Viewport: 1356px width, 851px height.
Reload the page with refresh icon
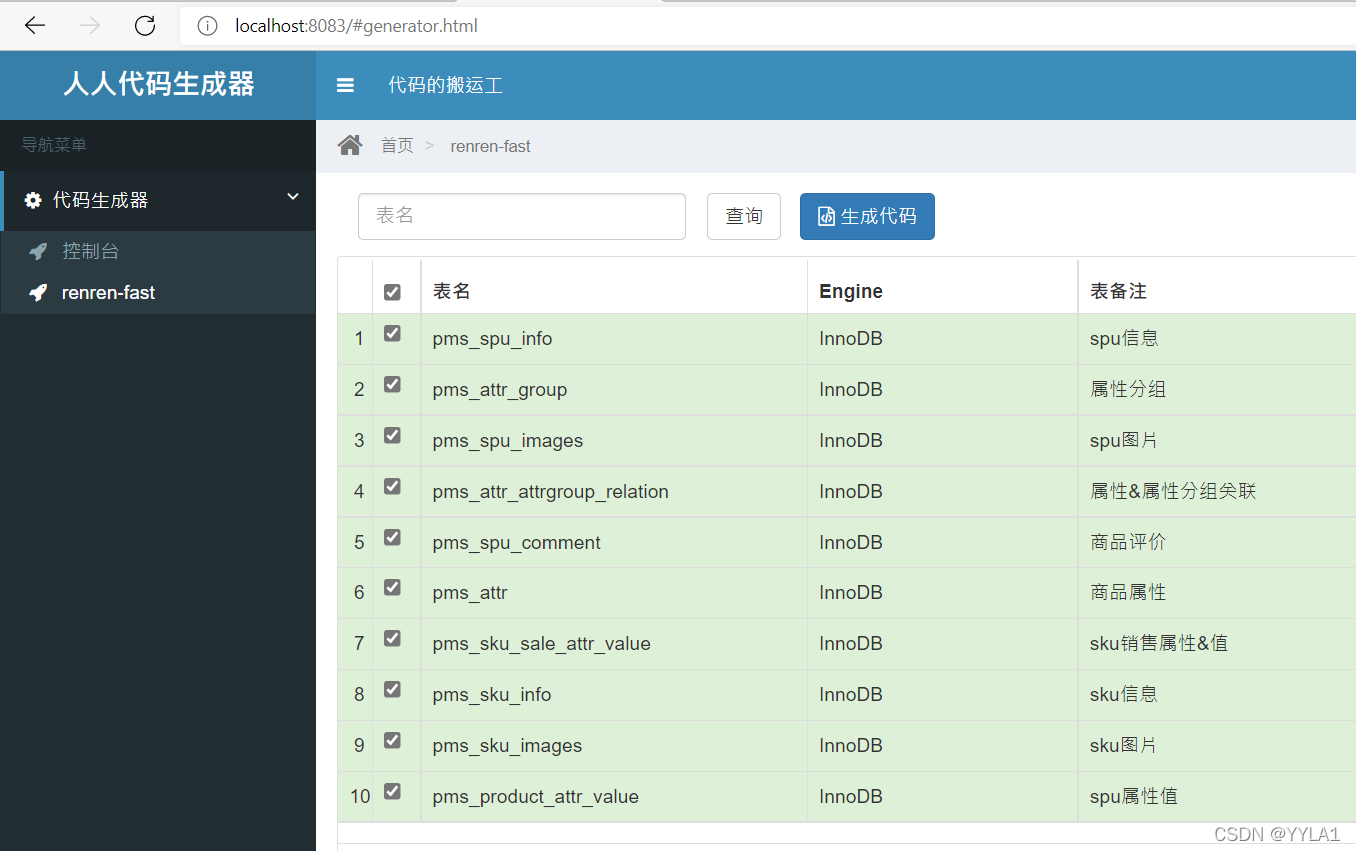tap(145, 26)
